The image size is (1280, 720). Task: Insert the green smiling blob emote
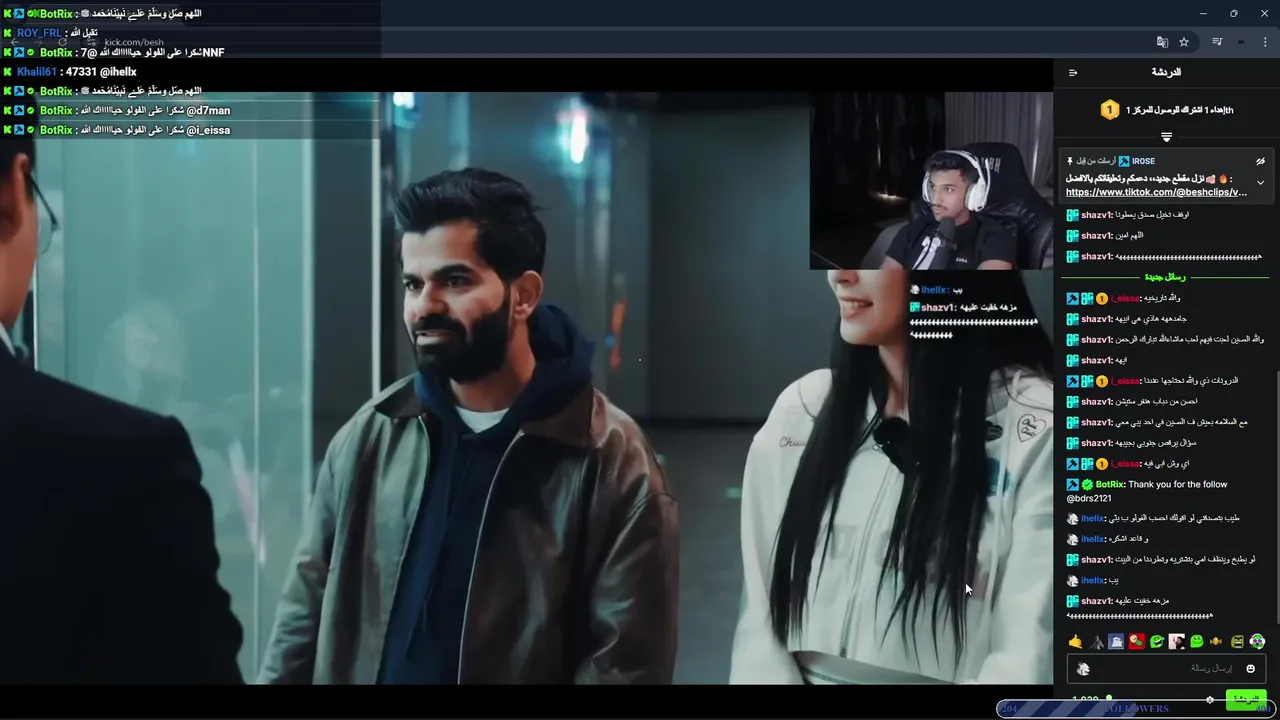pyautogui.click(x=1196, y=641)
